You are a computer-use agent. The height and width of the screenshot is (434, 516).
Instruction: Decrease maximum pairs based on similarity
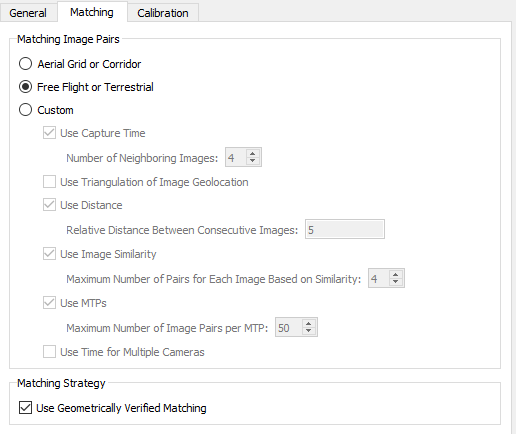396,282
